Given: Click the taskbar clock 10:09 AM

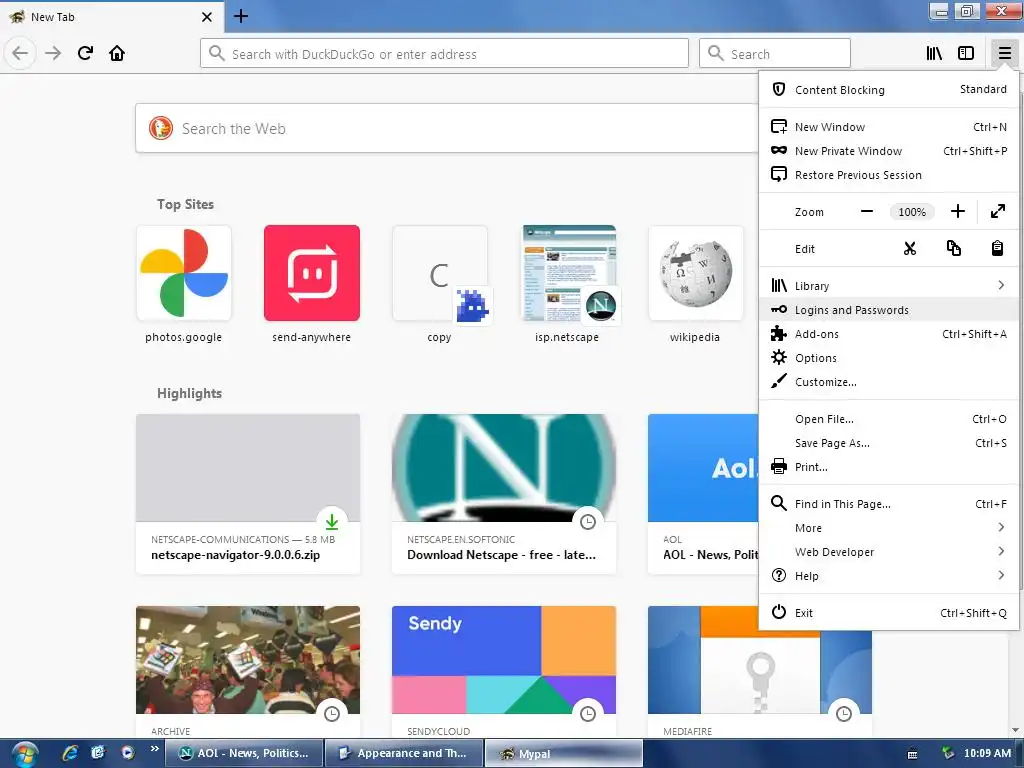Looking at the screenshot, I should pos(987,753).
